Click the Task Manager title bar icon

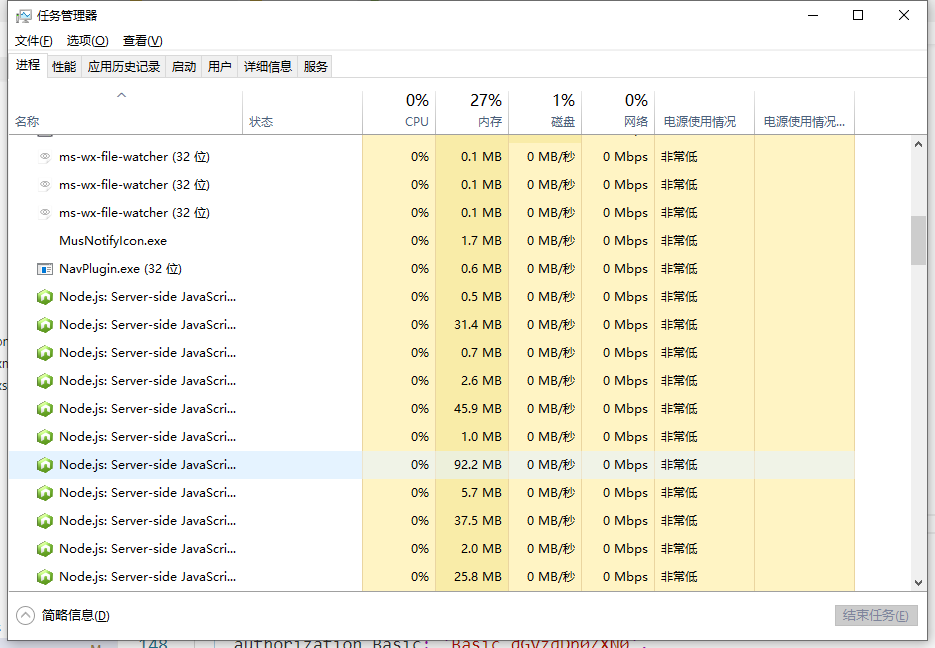coord(23,15)
